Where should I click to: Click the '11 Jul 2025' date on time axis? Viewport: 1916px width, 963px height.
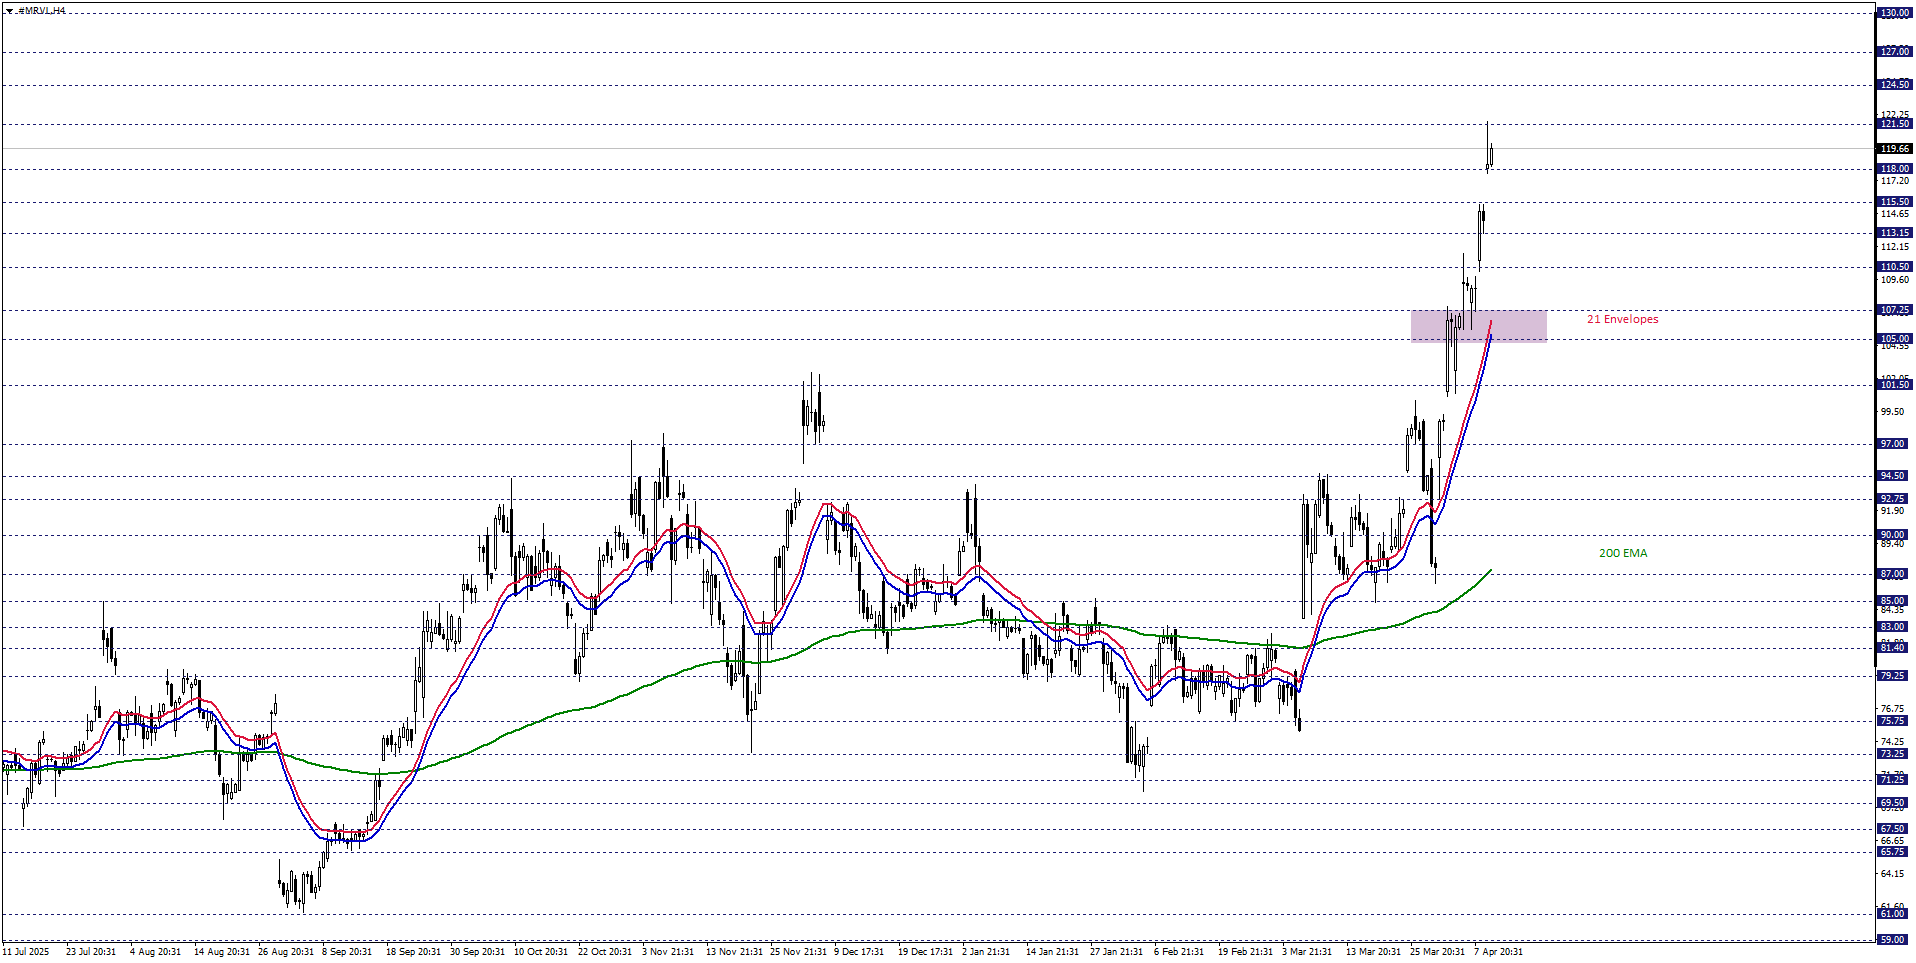click(25, 951)
